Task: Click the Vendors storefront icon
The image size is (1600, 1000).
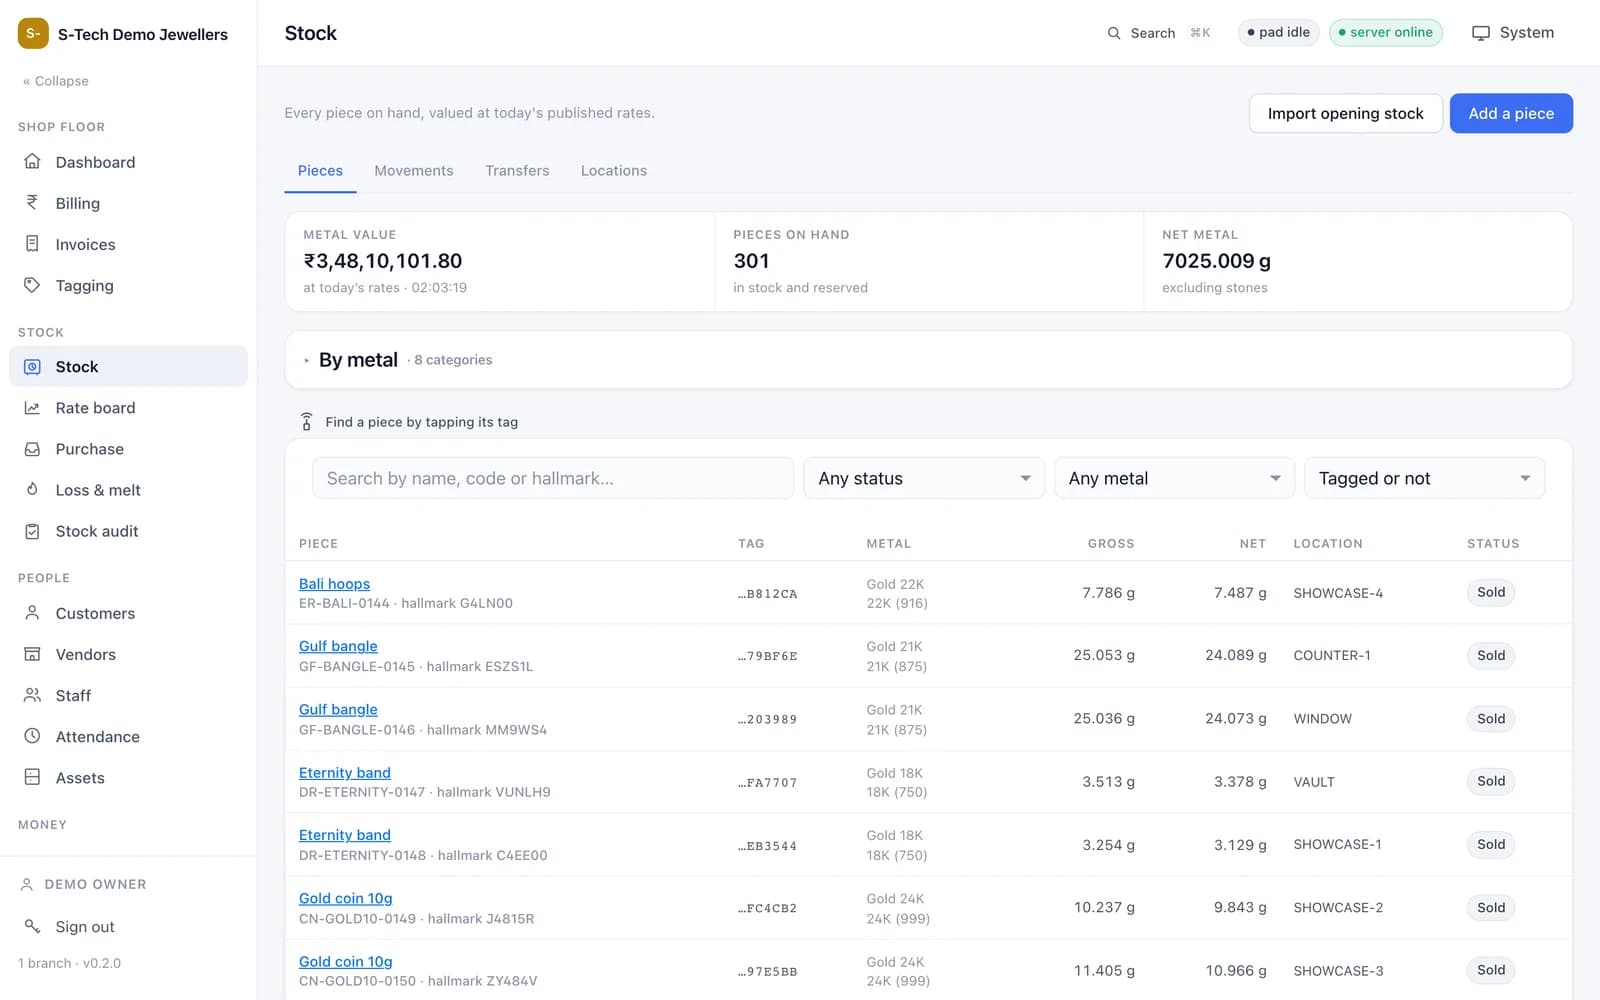Action: point(32,654)
